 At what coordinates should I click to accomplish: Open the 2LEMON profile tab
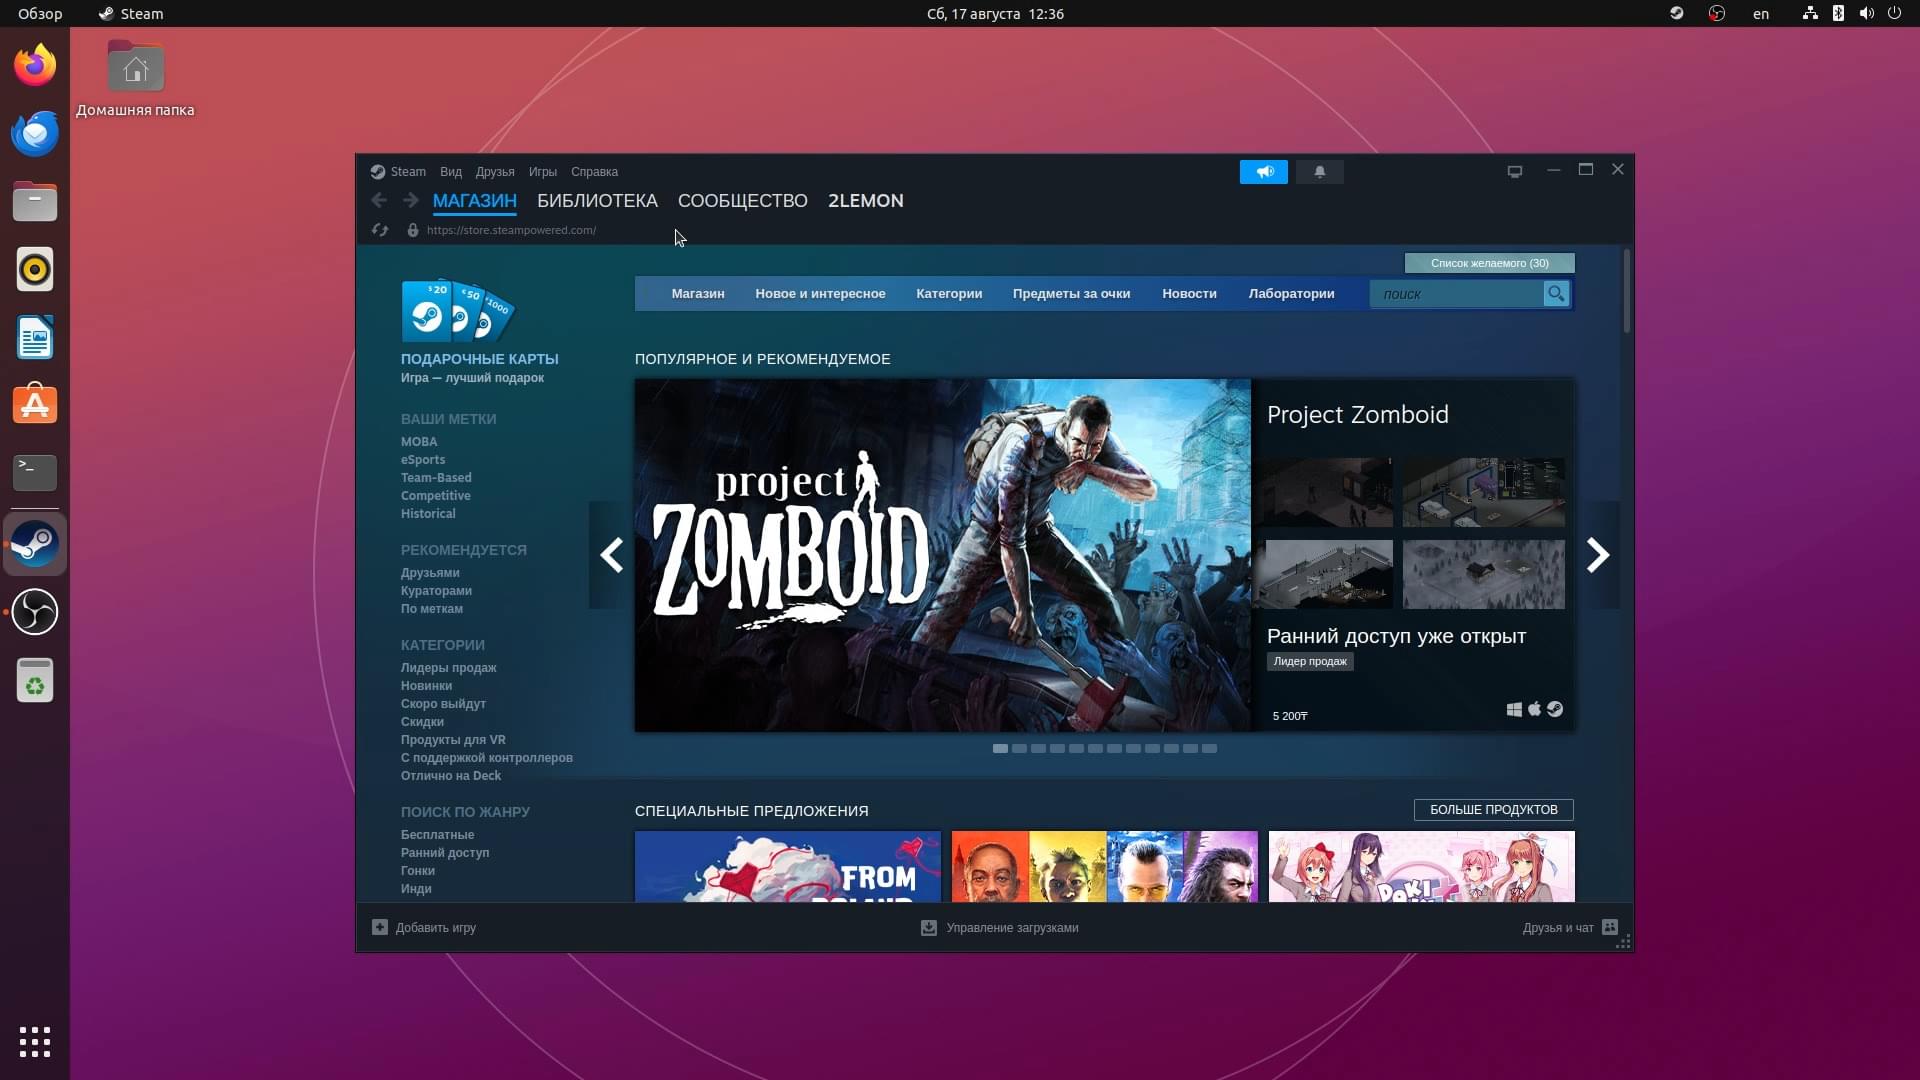pos(866,201)
